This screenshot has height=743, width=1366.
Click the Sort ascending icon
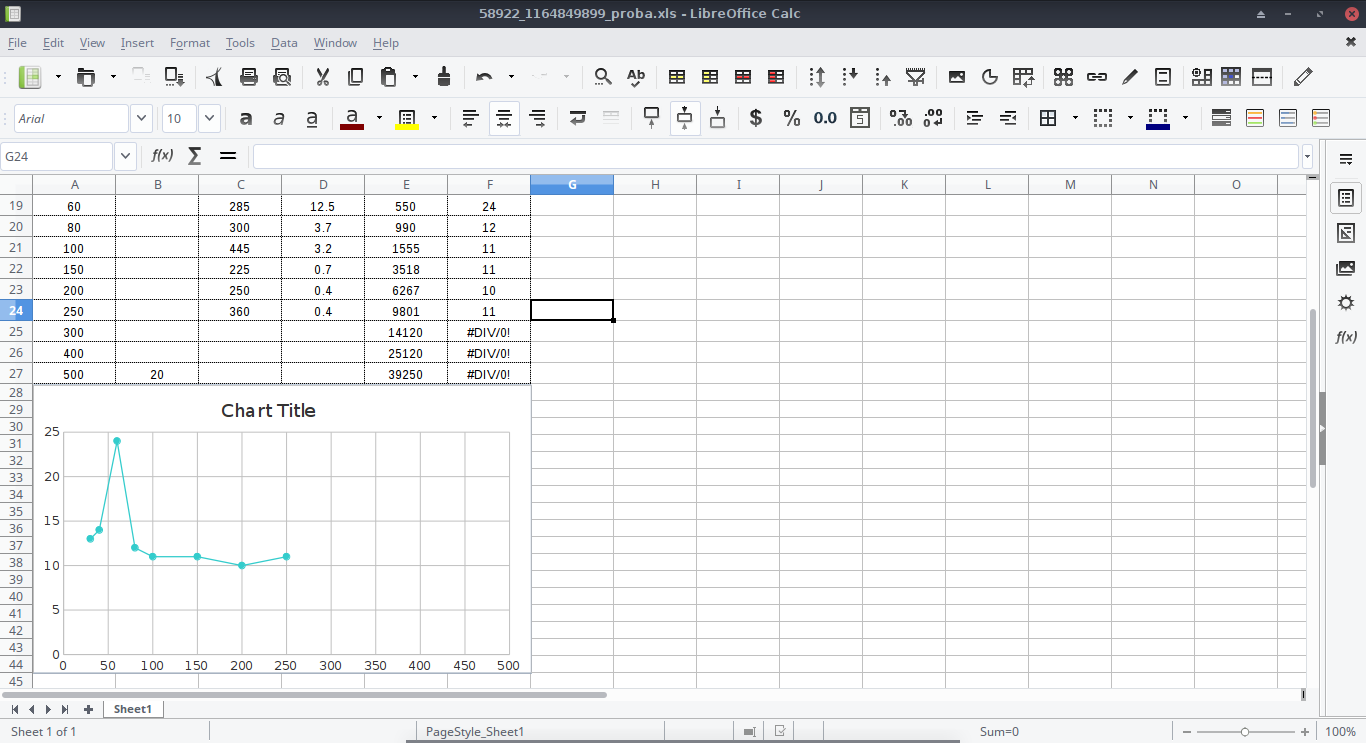point(850,77)
